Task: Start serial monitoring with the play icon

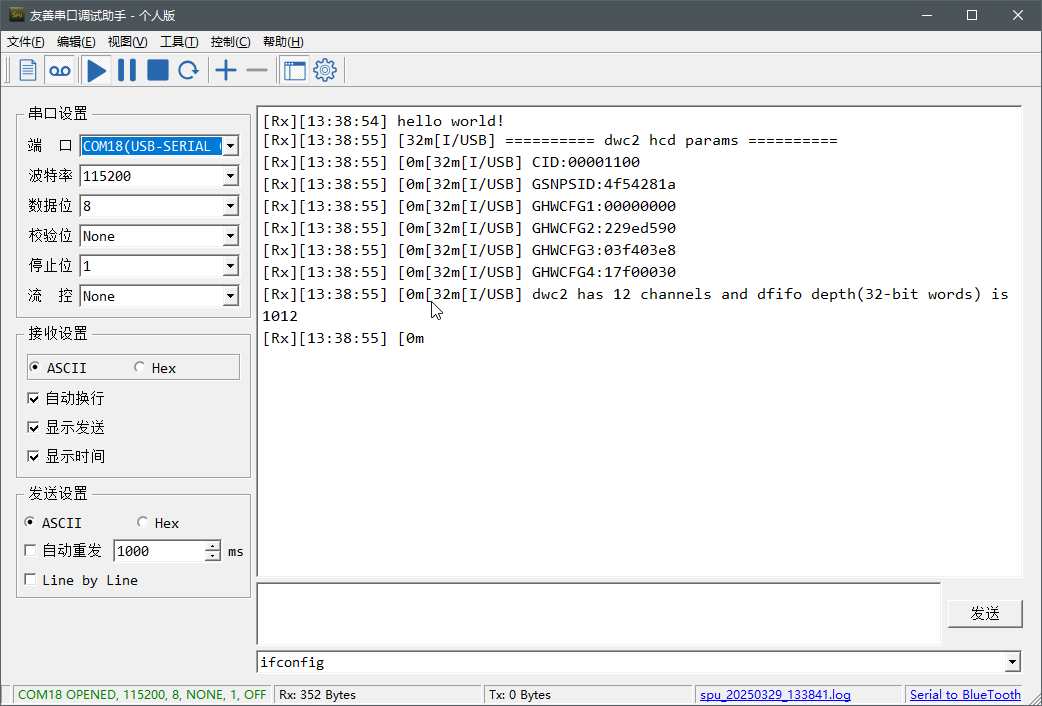Action: coord(96,69)
